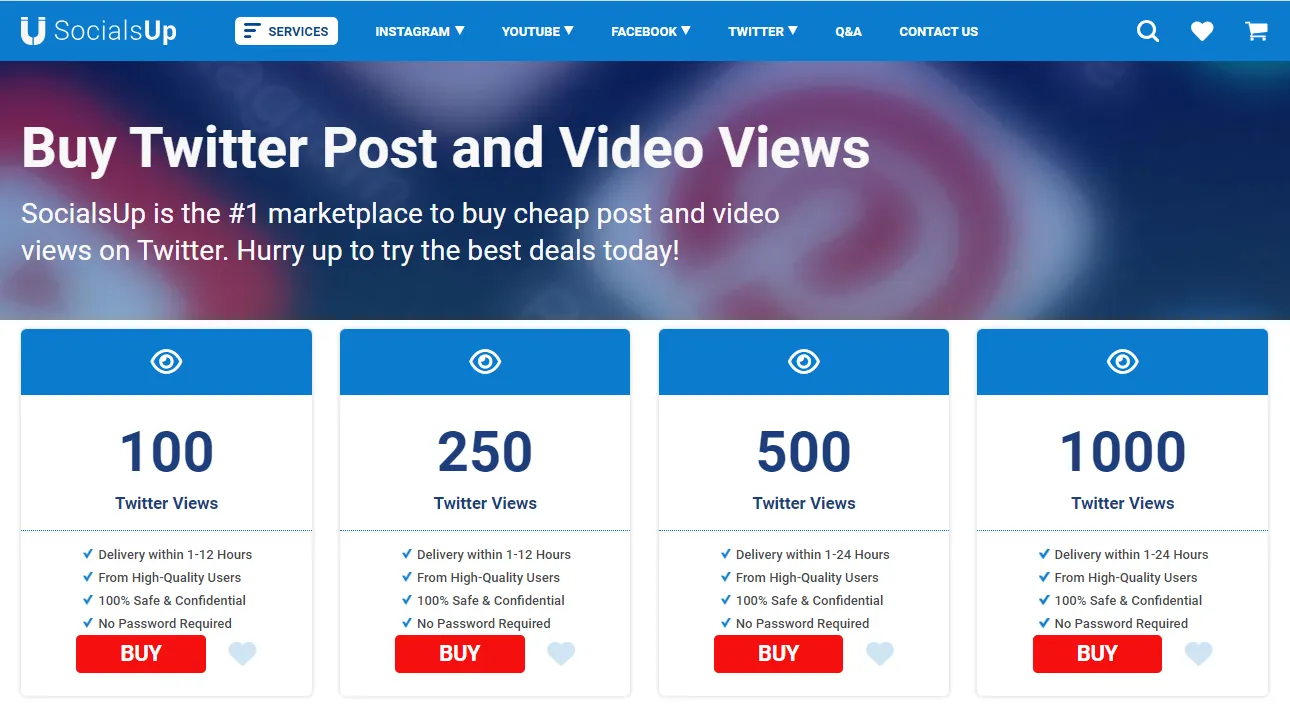This screenshot has width=1290, height=715.
Task: Click 'No Password Required' in 1000 card
Action: tap(1121, 623)
